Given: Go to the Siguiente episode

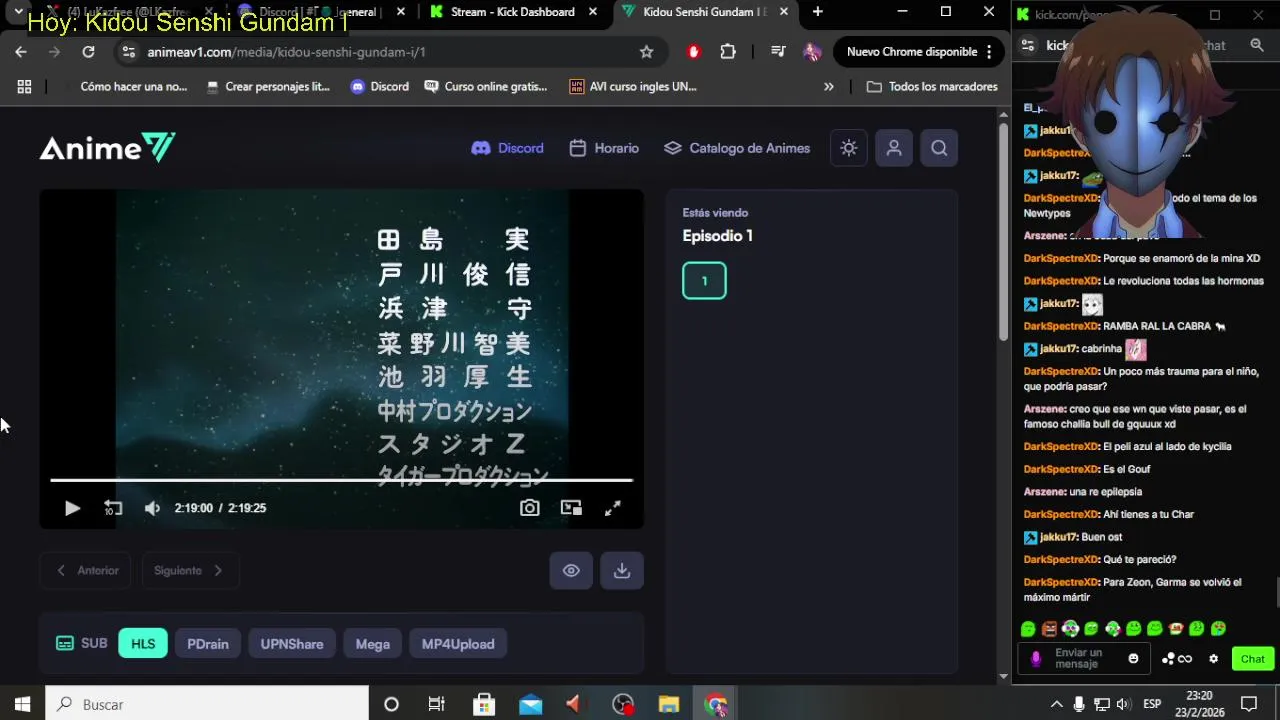Looking at the screenshot, I should coord(190,570).
